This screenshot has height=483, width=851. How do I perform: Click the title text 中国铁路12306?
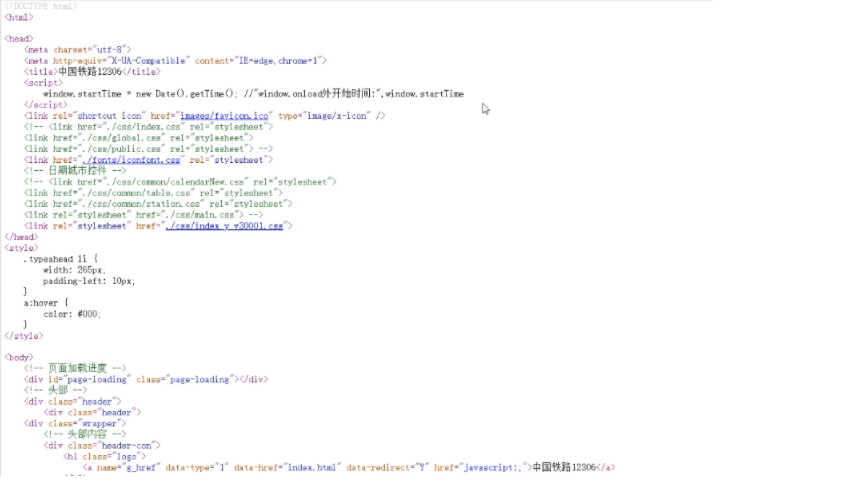(x=90, y=72)
